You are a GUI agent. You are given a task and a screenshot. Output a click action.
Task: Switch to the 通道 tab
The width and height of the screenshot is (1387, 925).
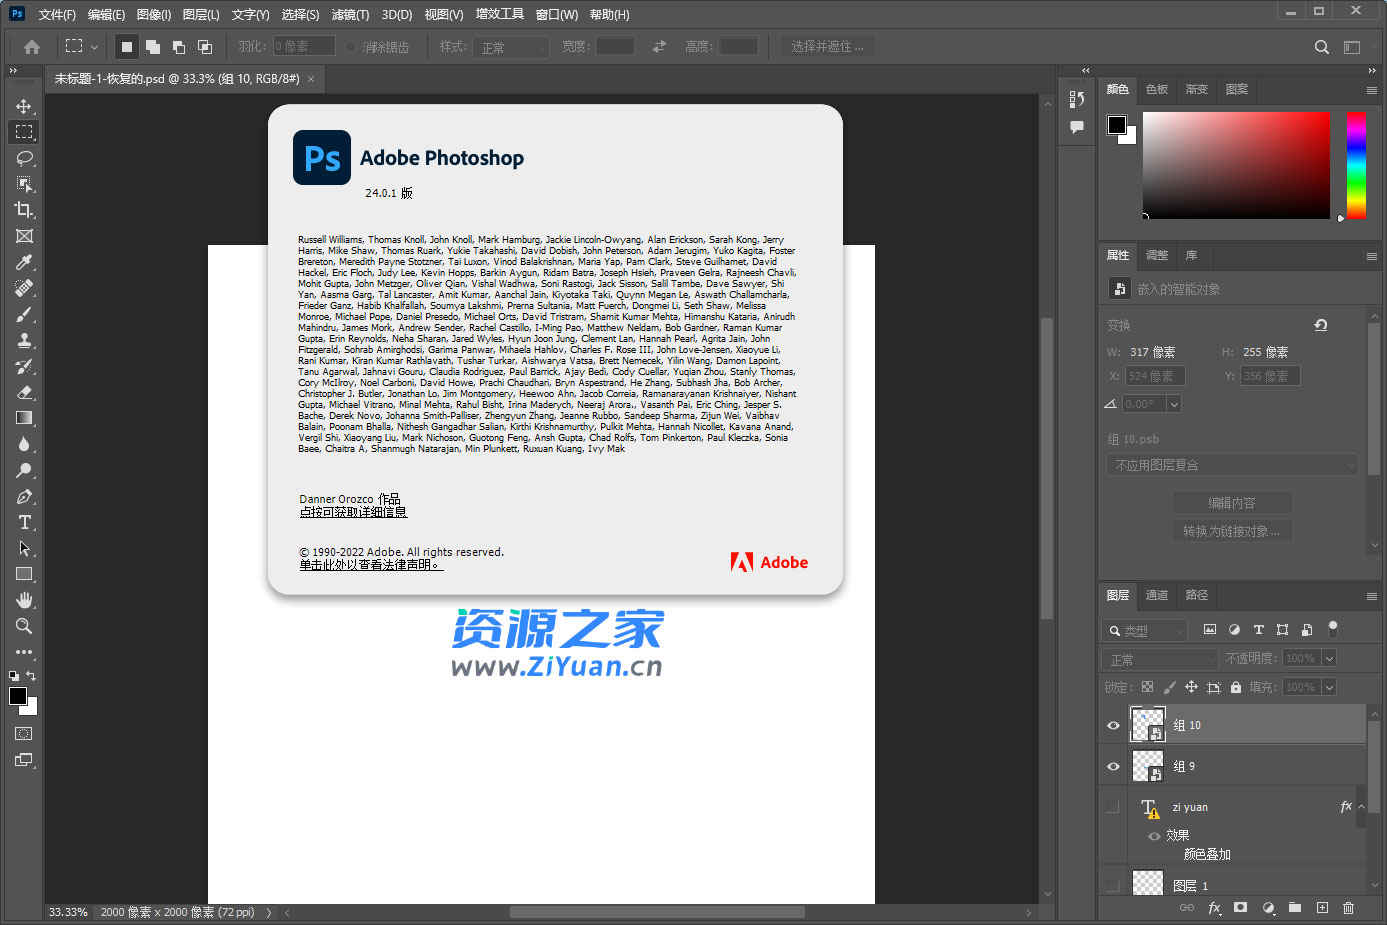click(x=1156, y=595)
